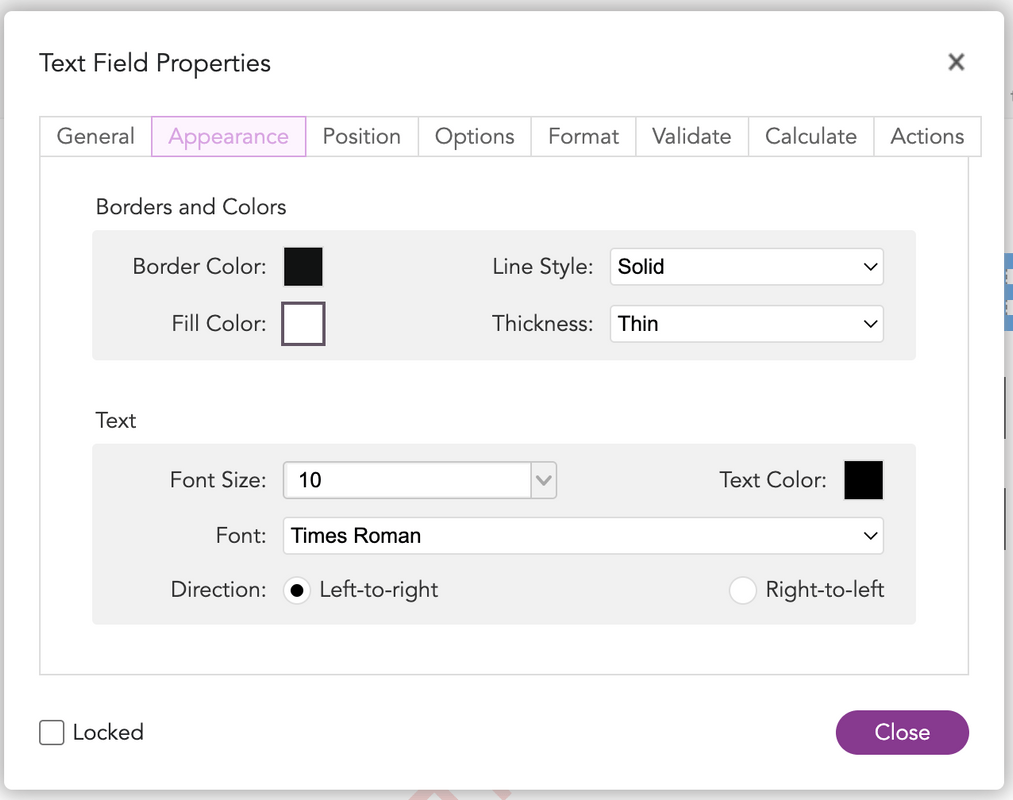
Task: Select the Appearance tab
Action: [229, 136]
